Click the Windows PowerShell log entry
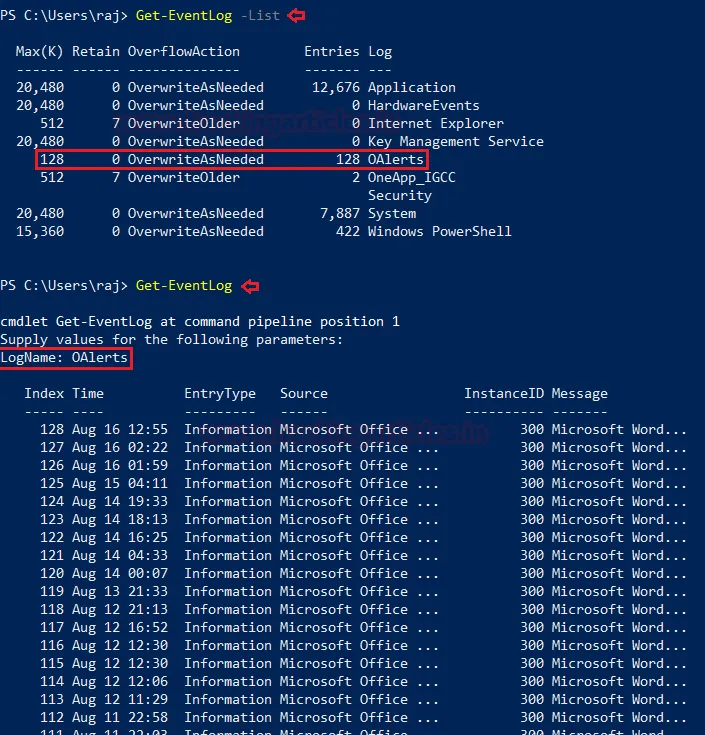705x735 pixels. [x=439, y=231]
